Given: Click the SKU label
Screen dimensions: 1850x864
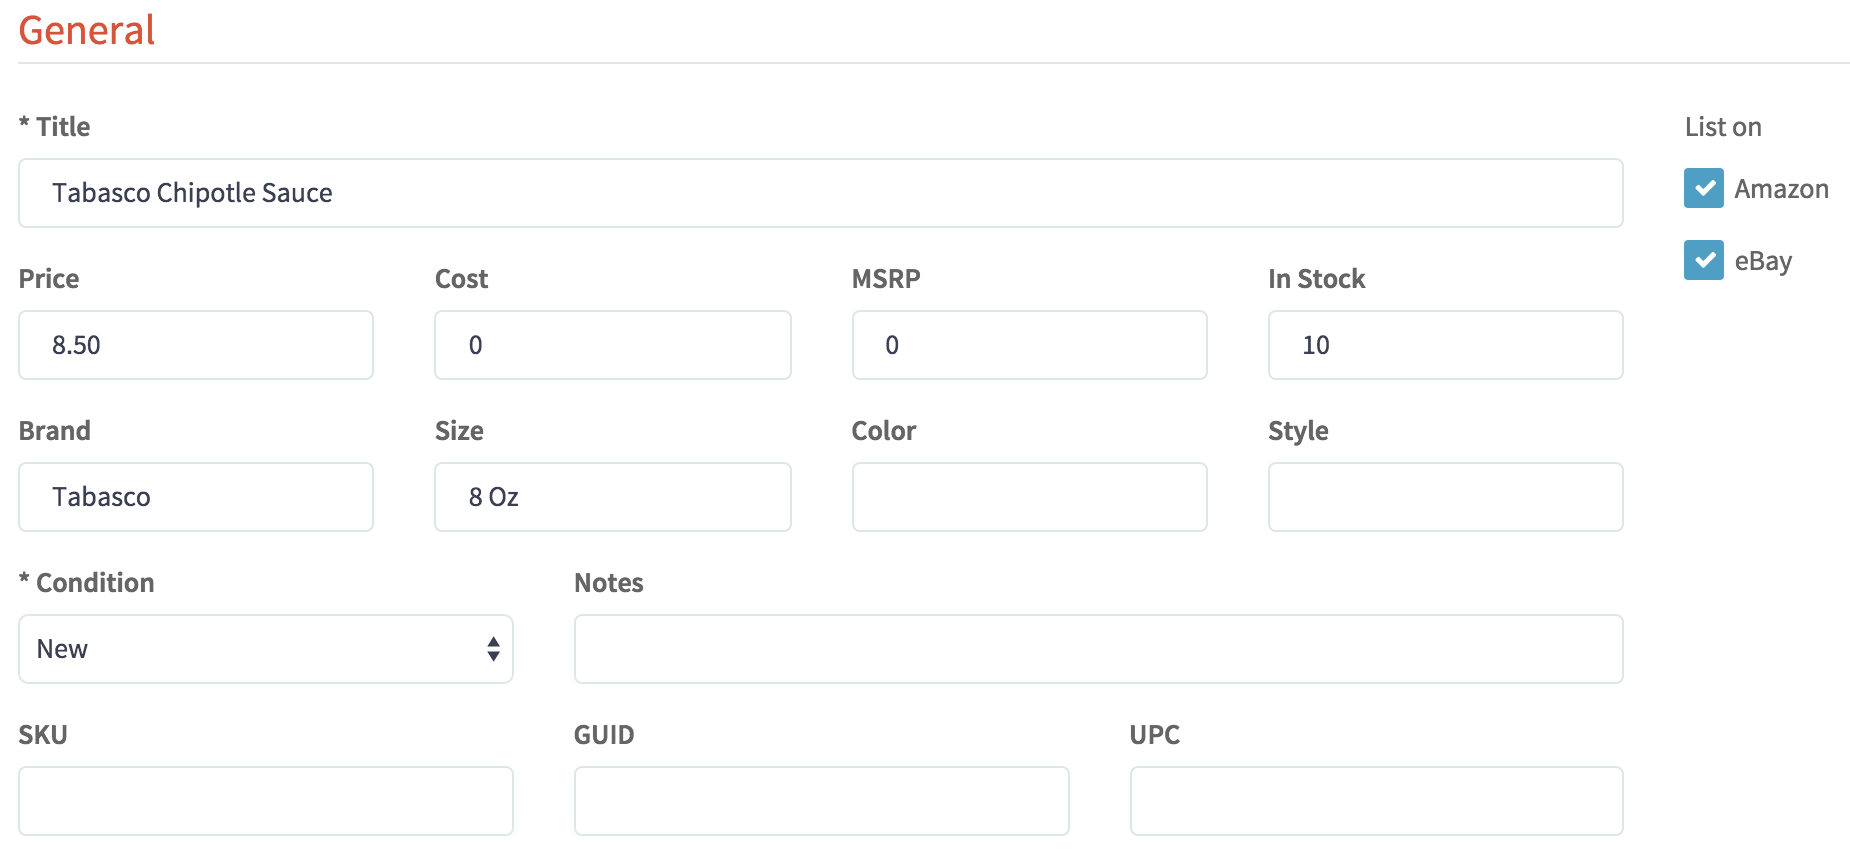Looking at the screenshot, I should (x=43, y=735).
